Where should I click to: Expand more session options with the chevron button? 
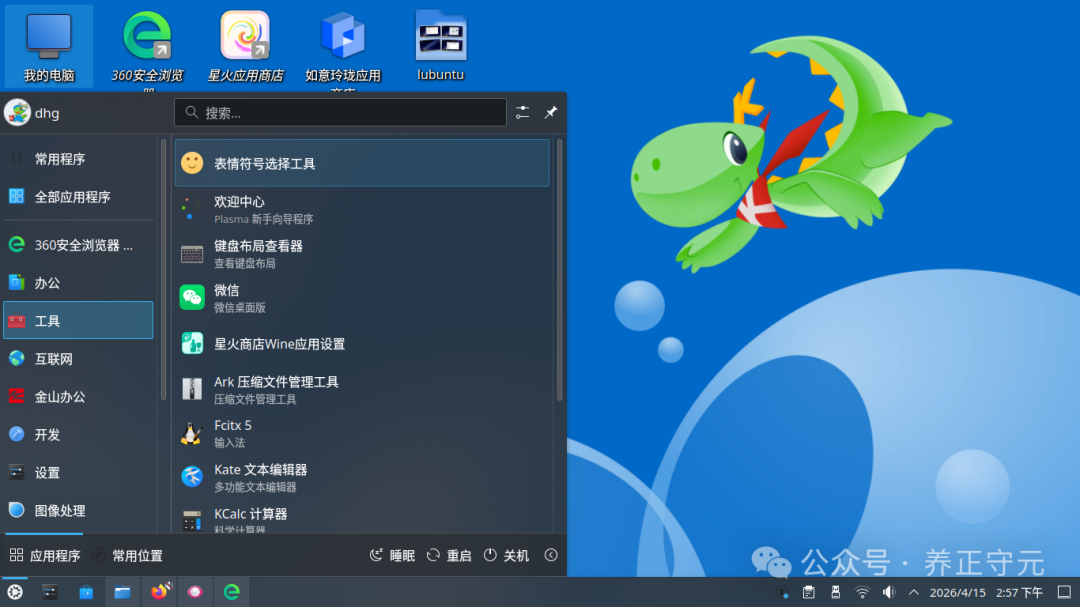click(x=551, y=555)
